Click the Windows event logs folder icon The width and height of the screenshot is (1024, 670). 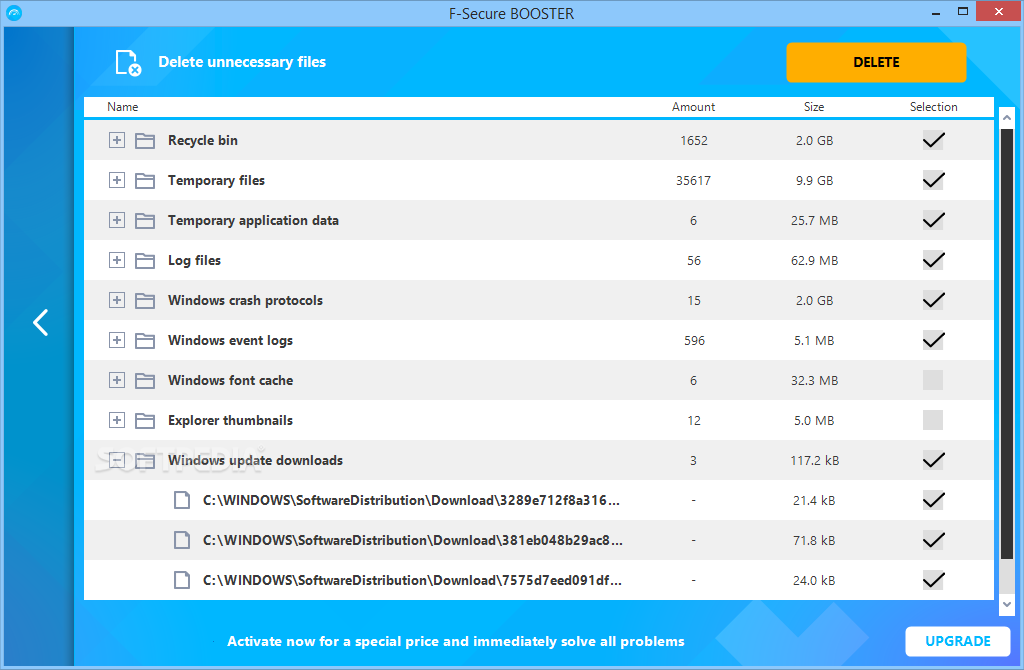pos(145,340)
